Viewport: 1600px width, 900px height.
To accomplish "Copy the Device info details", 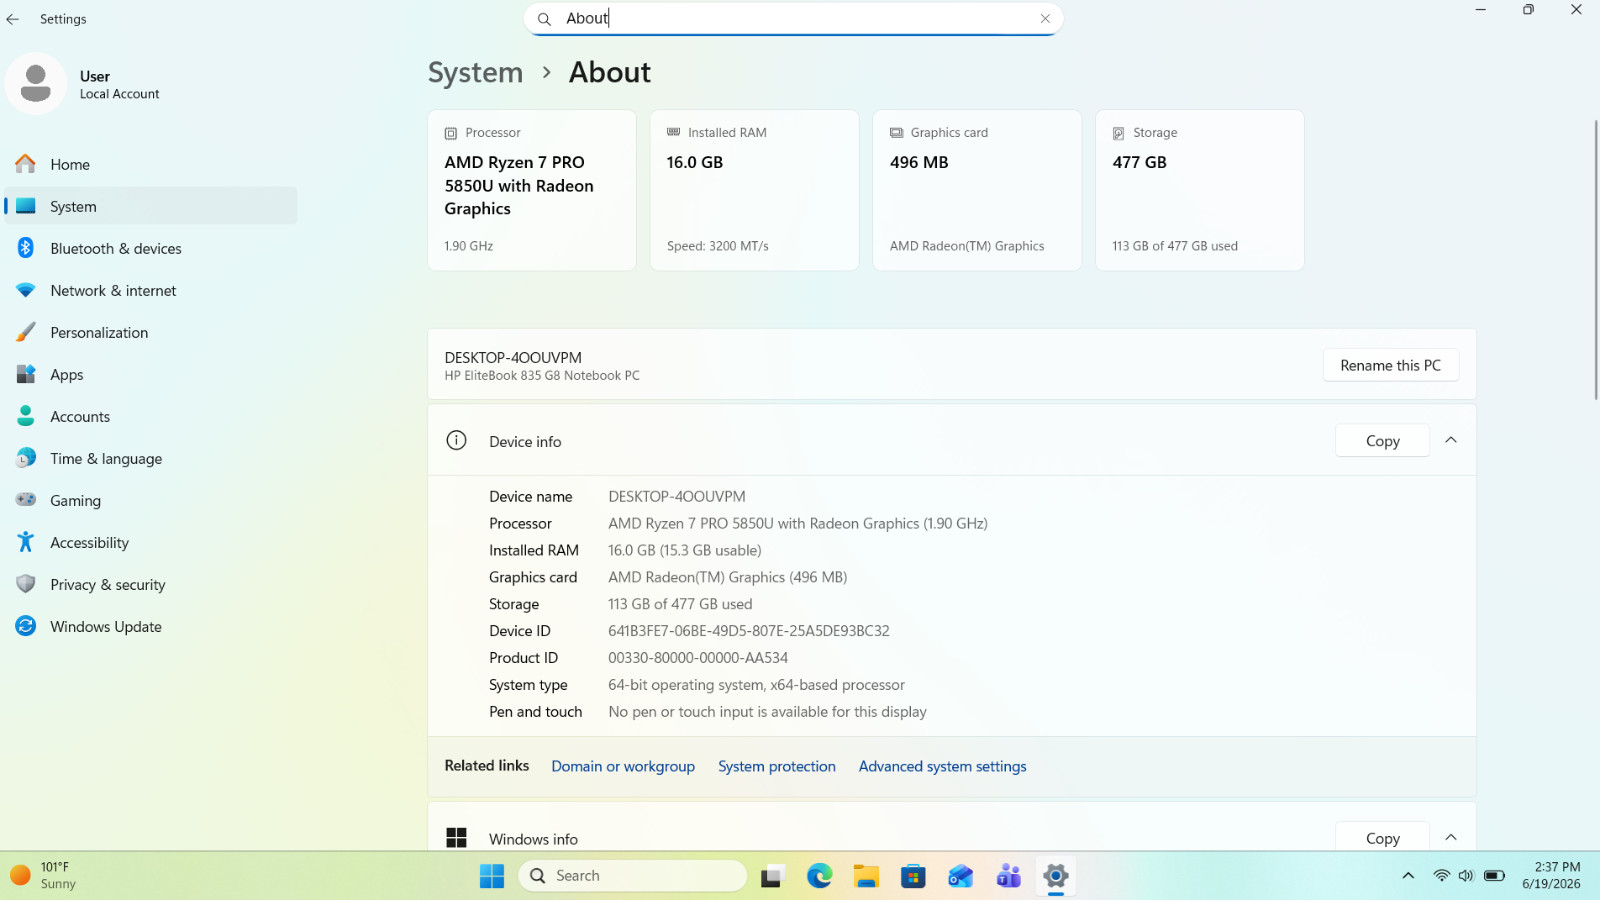I will 1382,441.
